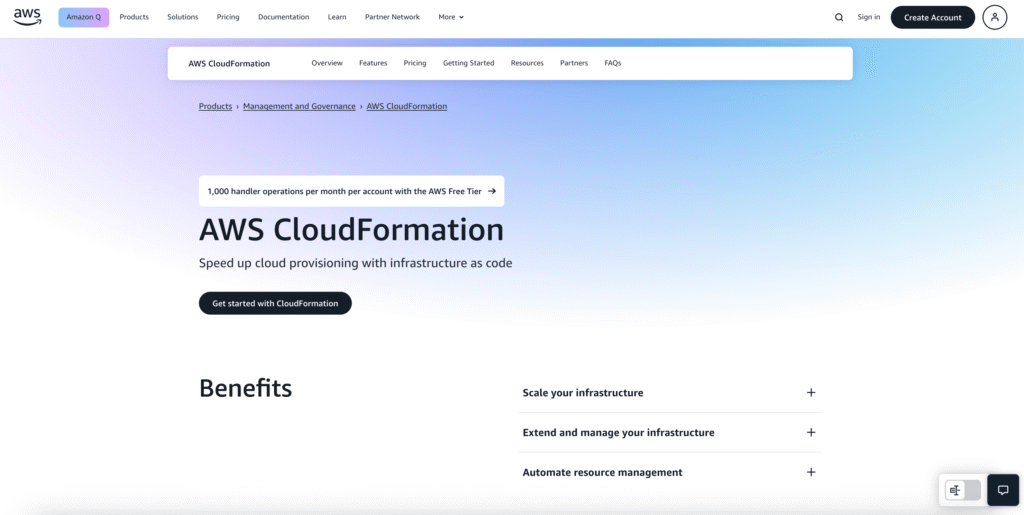Switch to the Partners tab
The height and width of the screenshot is (515, 1024).
[x=574, y=63]
